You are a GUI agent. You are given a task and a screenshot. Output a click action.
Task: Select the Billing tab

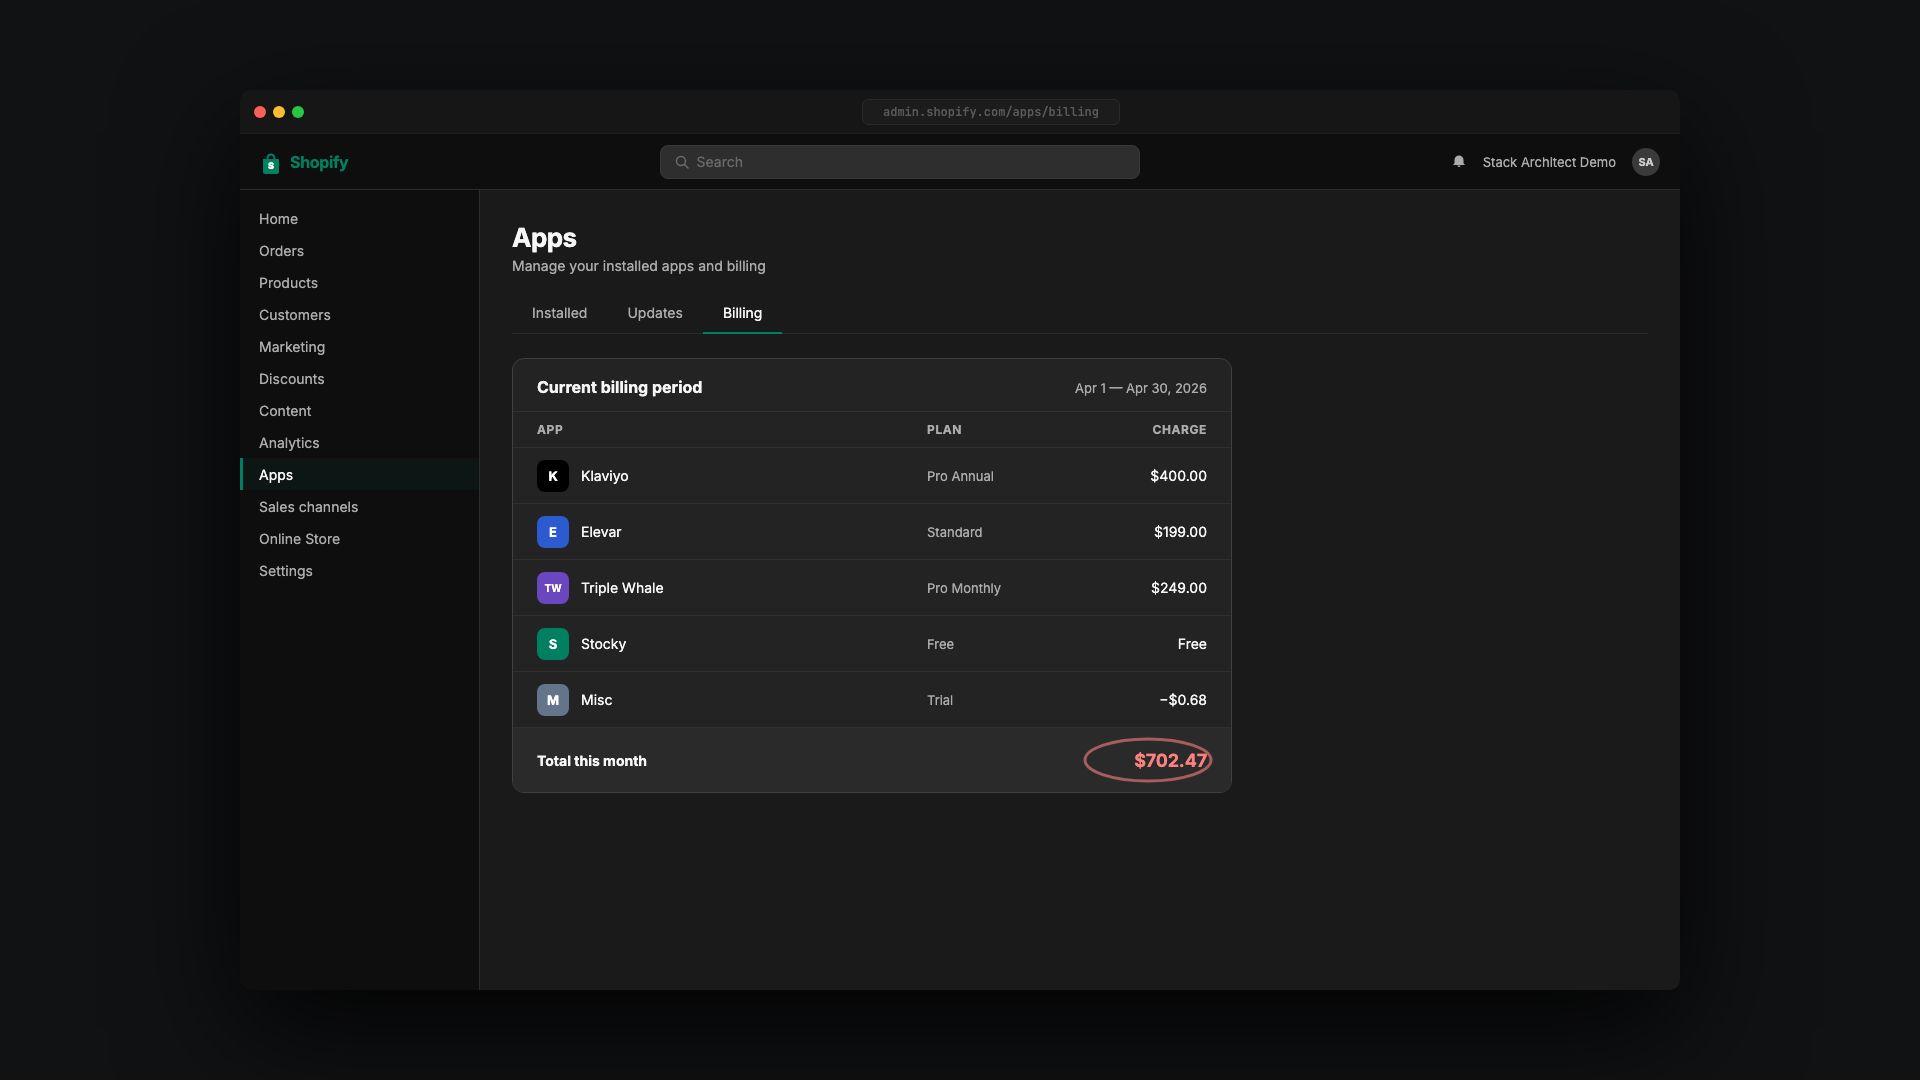pos(742,313)
